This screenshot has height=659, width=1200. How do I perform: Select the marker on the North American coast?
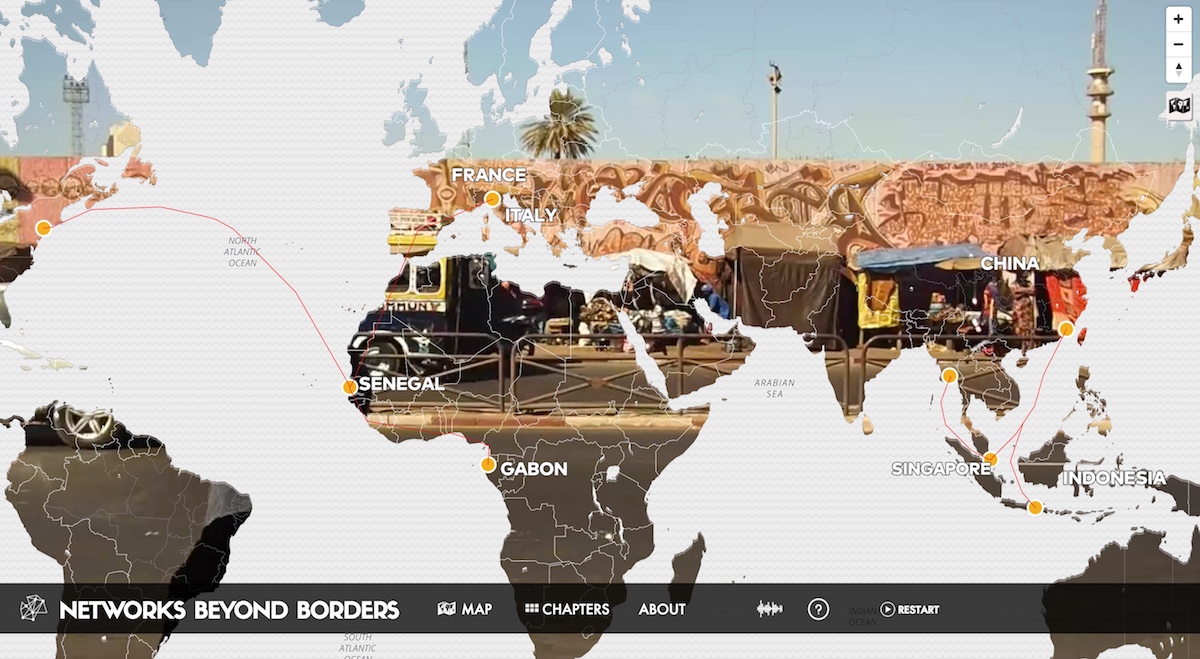coord(43,228)
